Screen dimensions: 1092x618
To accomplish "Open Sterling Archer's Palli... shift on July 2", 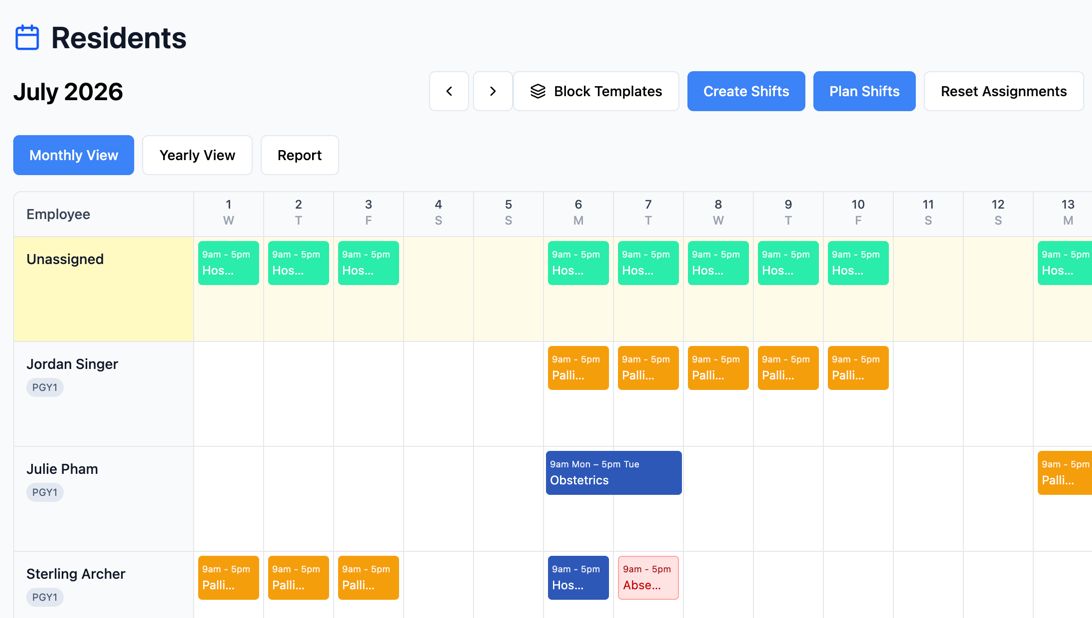I will [299, 578].
